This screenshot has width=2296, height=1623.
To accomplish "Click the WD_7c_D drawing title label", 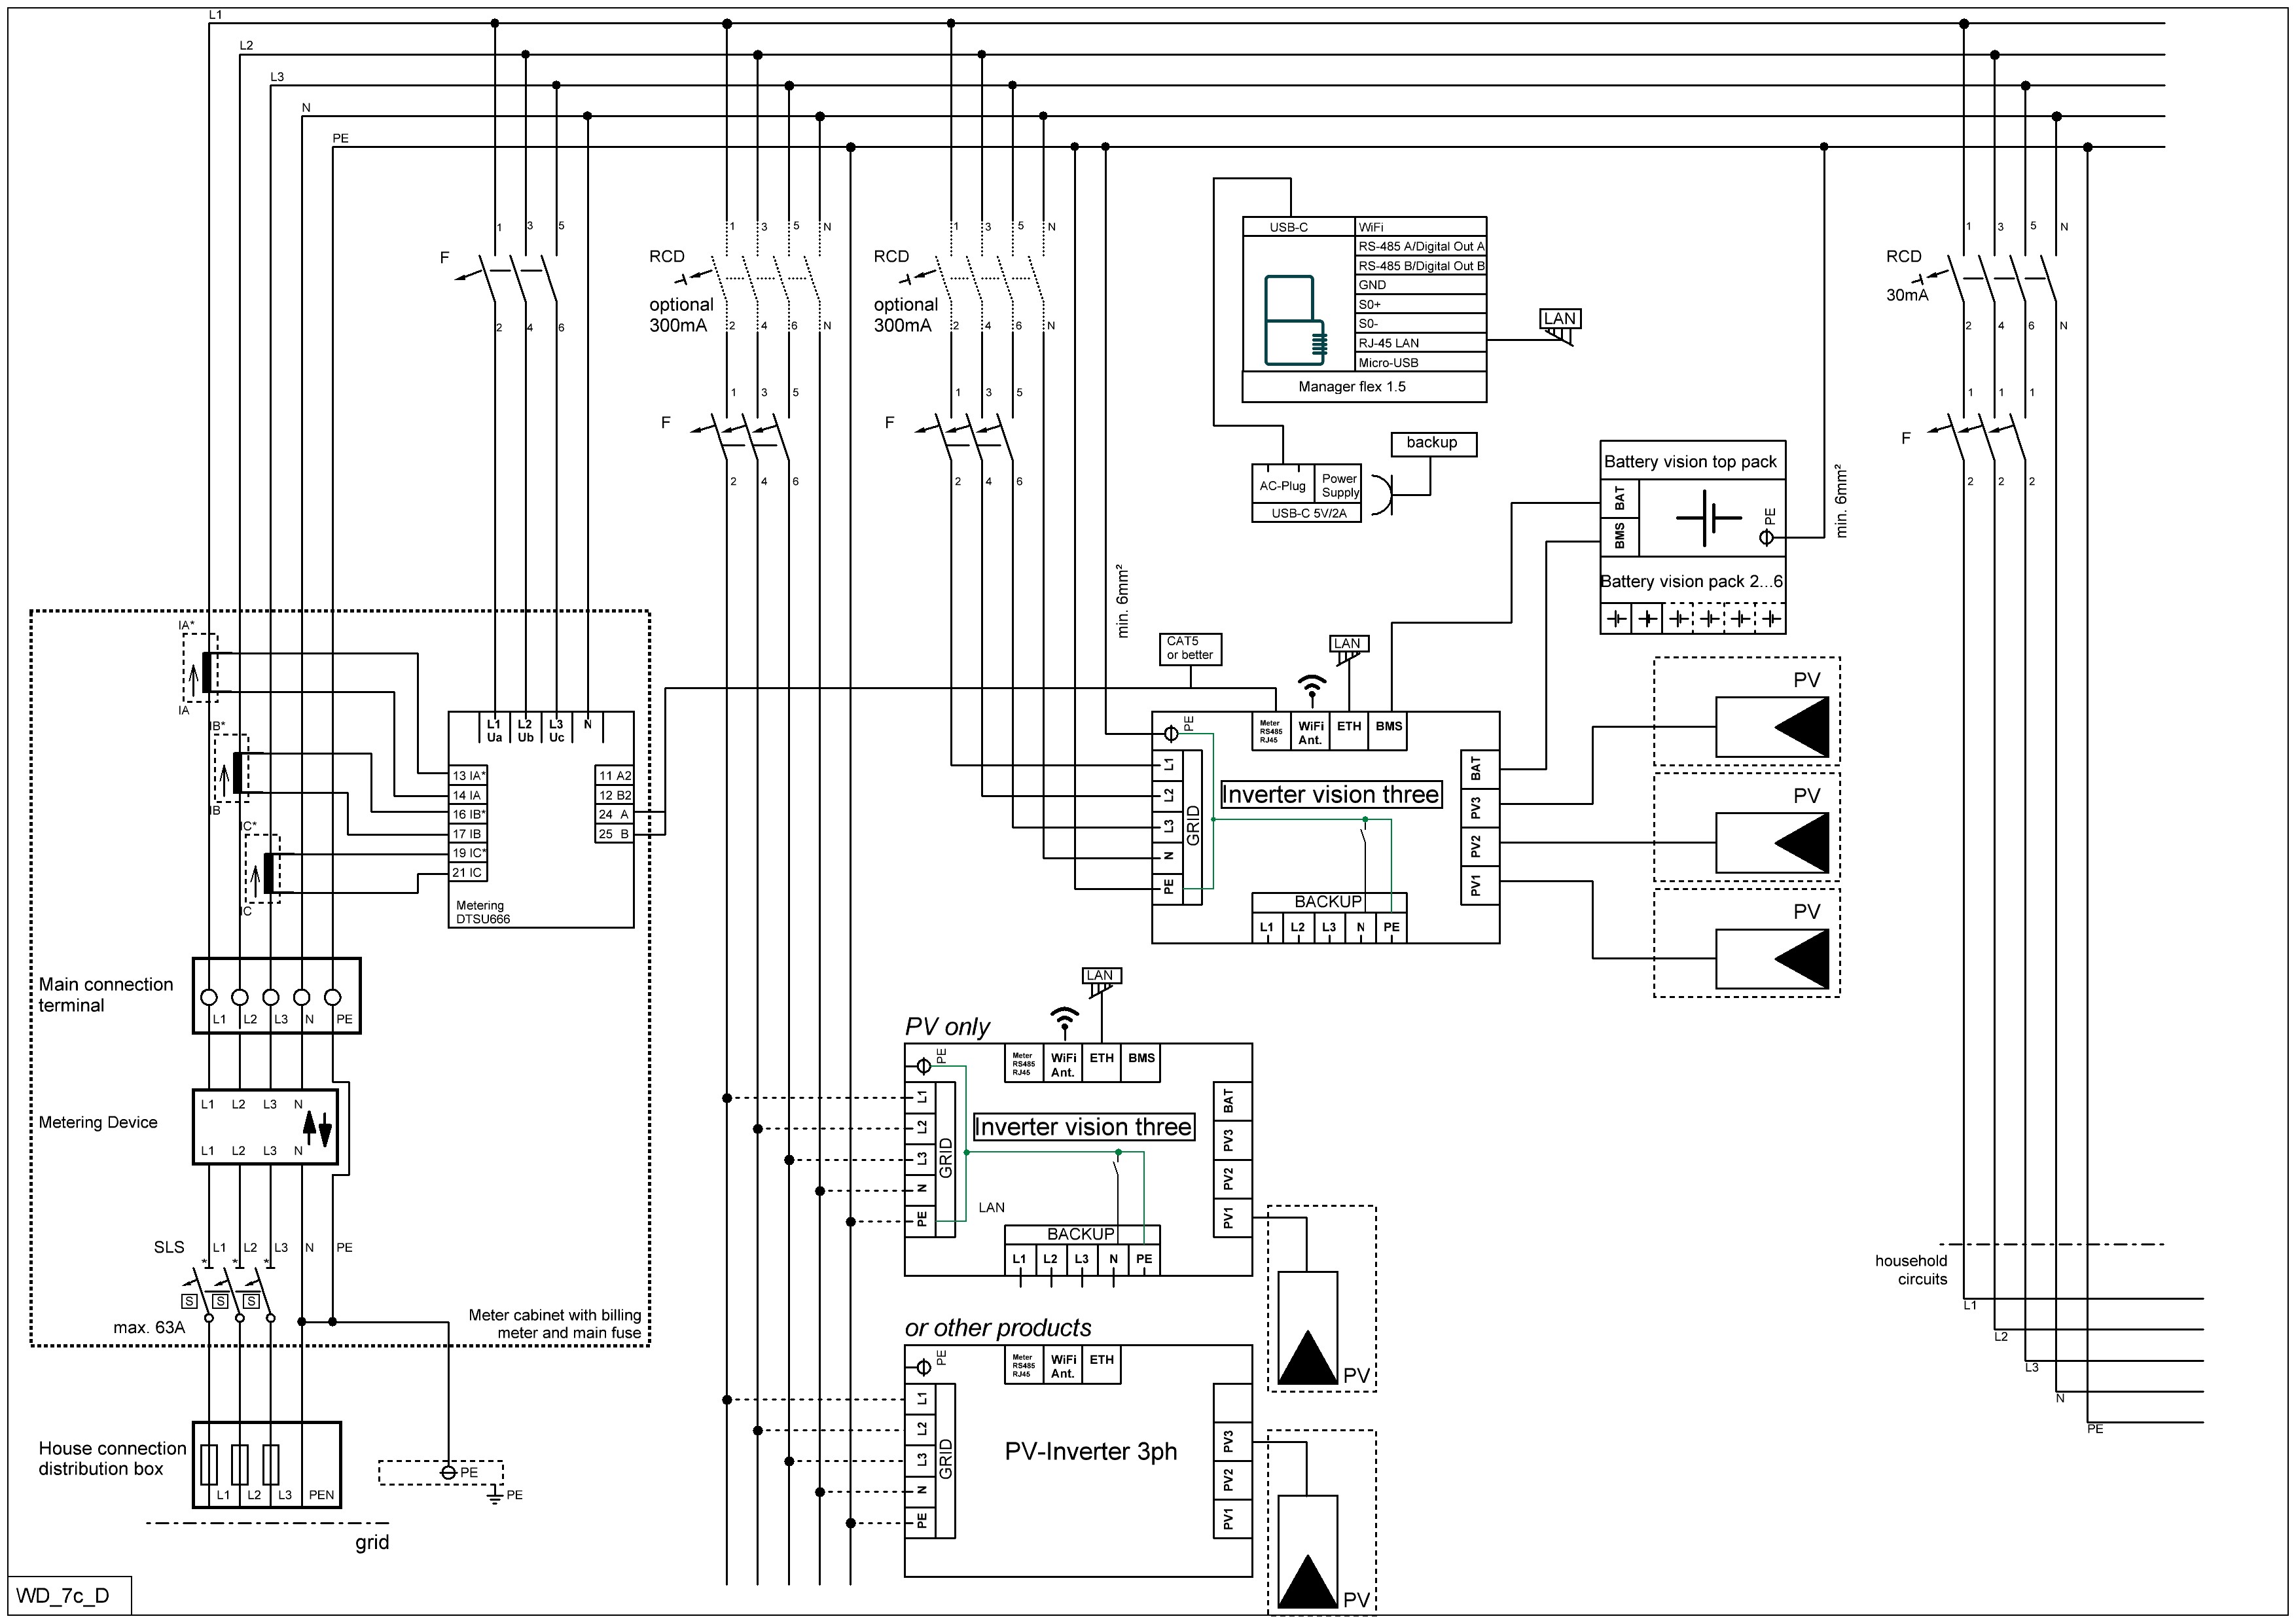I will coord(63,1595).
